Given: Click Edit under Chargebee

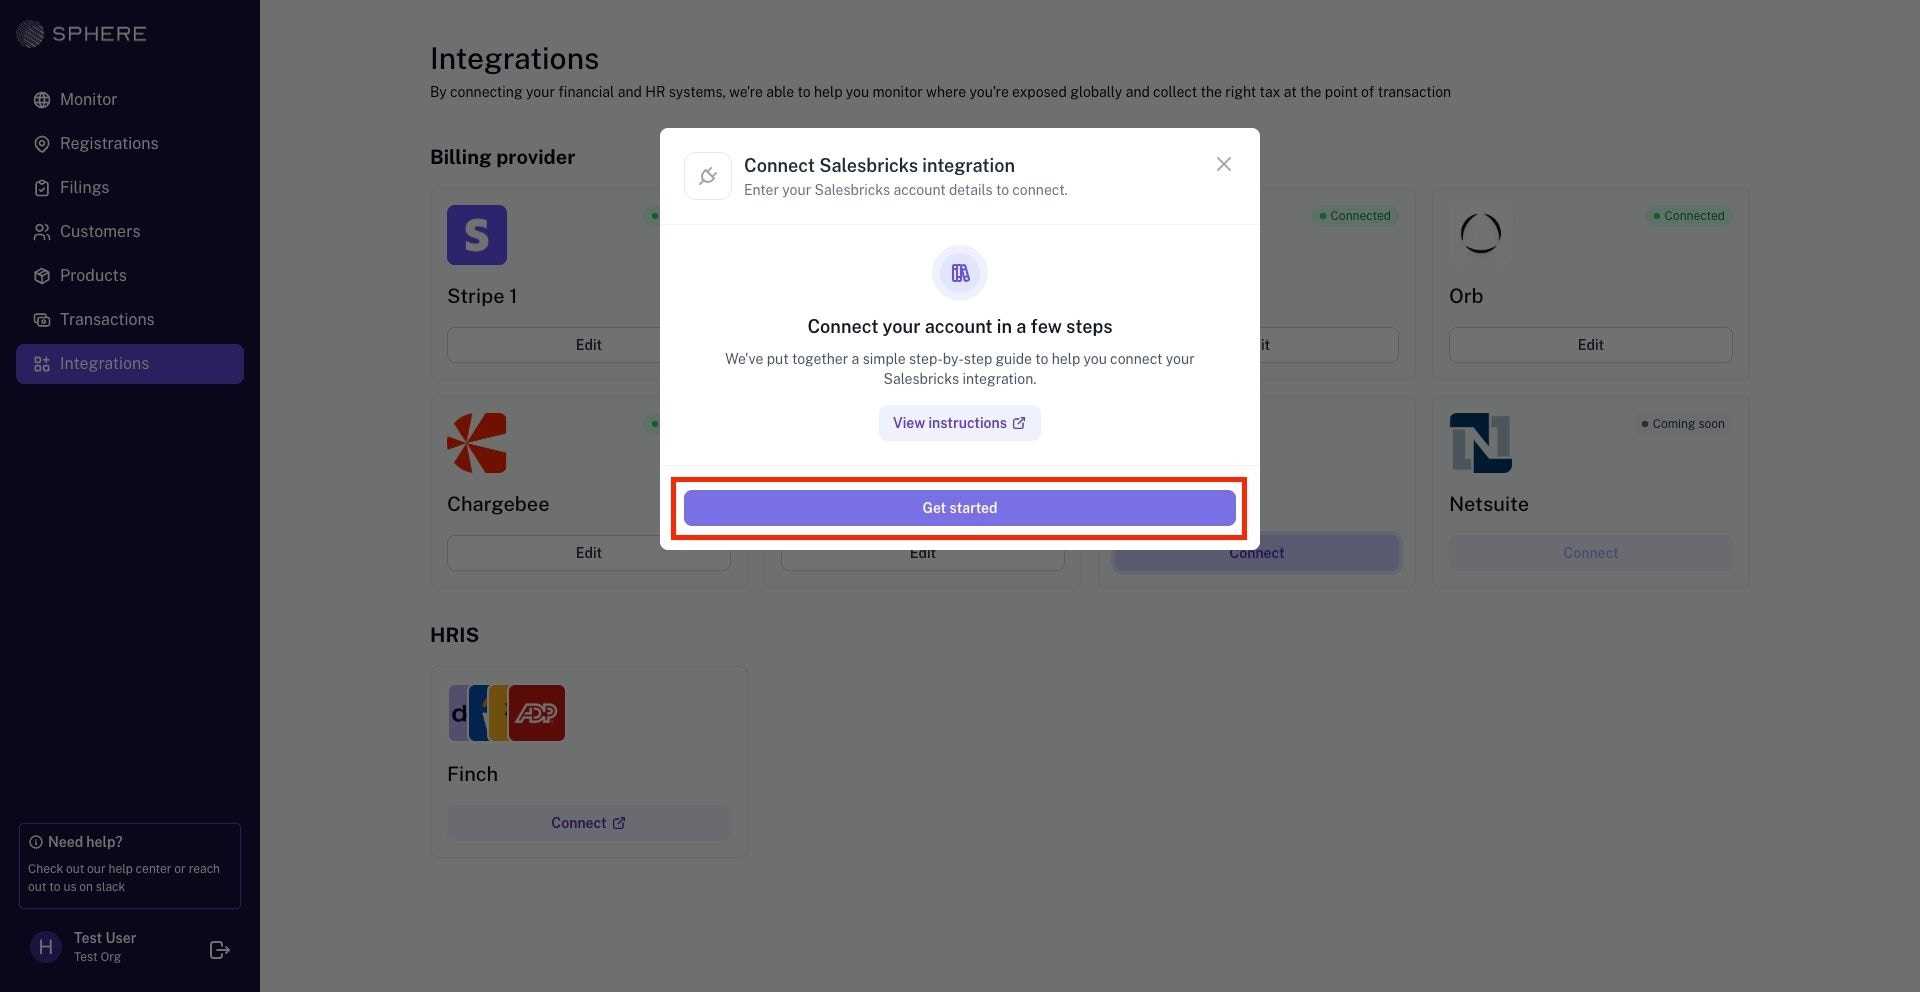Looking at the screenshot, I should tap(589, 553).
